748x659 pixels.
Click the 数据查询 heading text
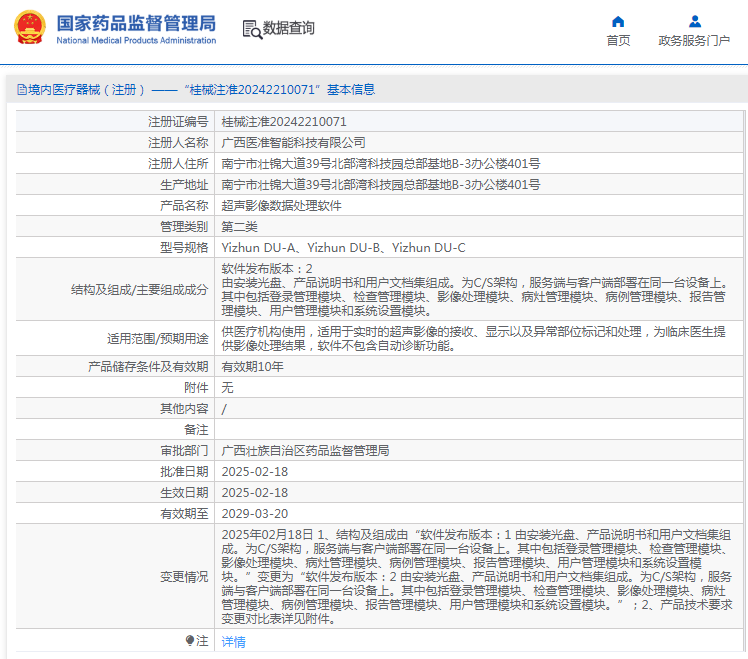point(289,28)
